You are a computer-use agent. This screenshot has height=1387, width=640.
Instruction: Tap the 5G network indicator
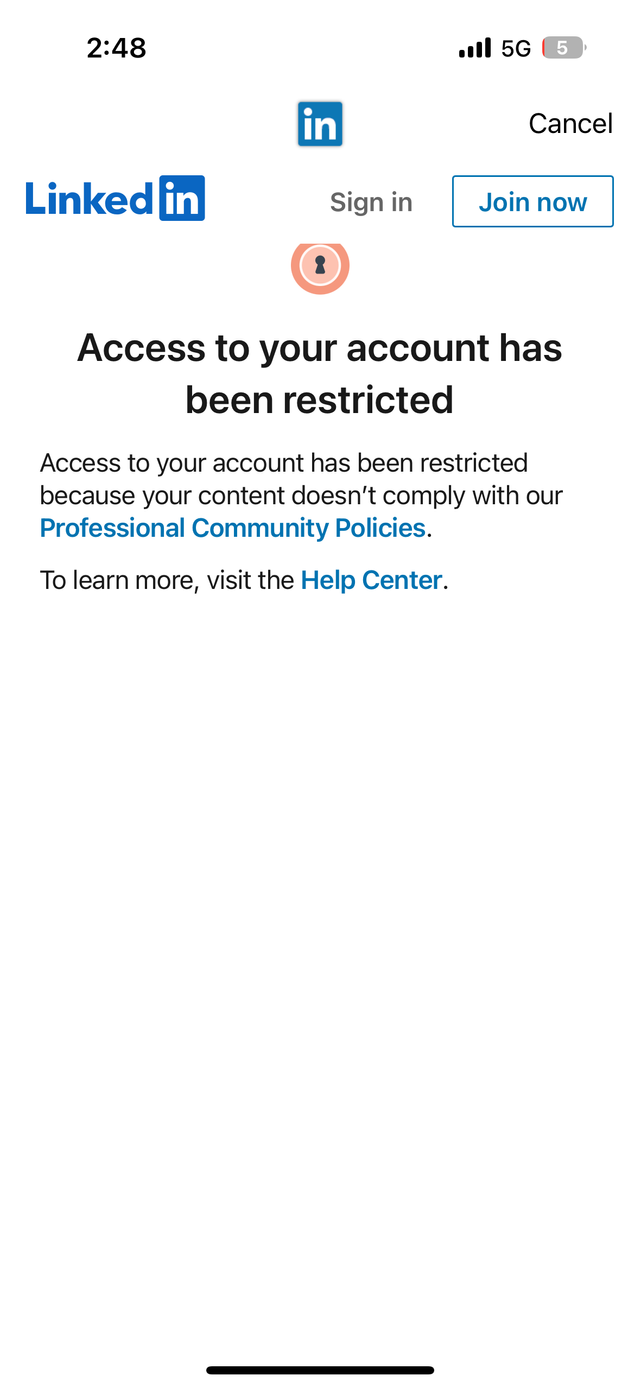point(516,48)
